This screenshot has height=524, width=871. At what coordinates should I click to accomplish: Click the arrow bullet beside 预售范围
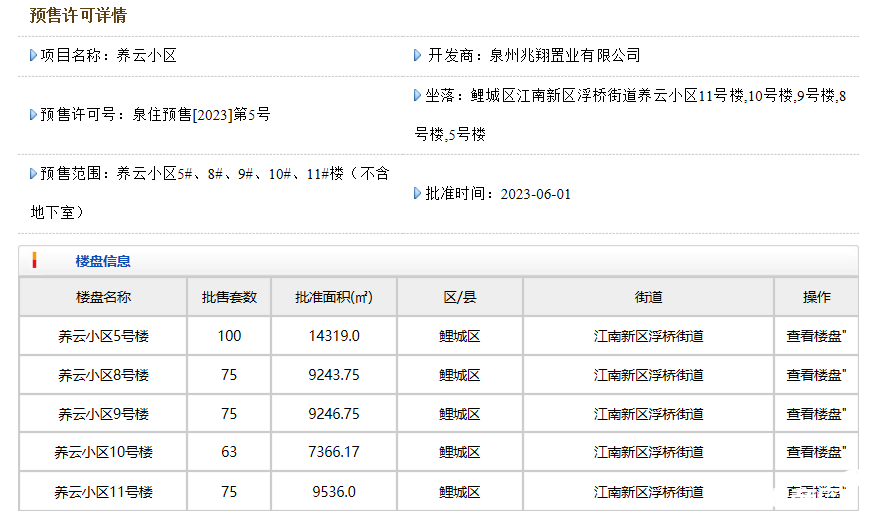34,174
